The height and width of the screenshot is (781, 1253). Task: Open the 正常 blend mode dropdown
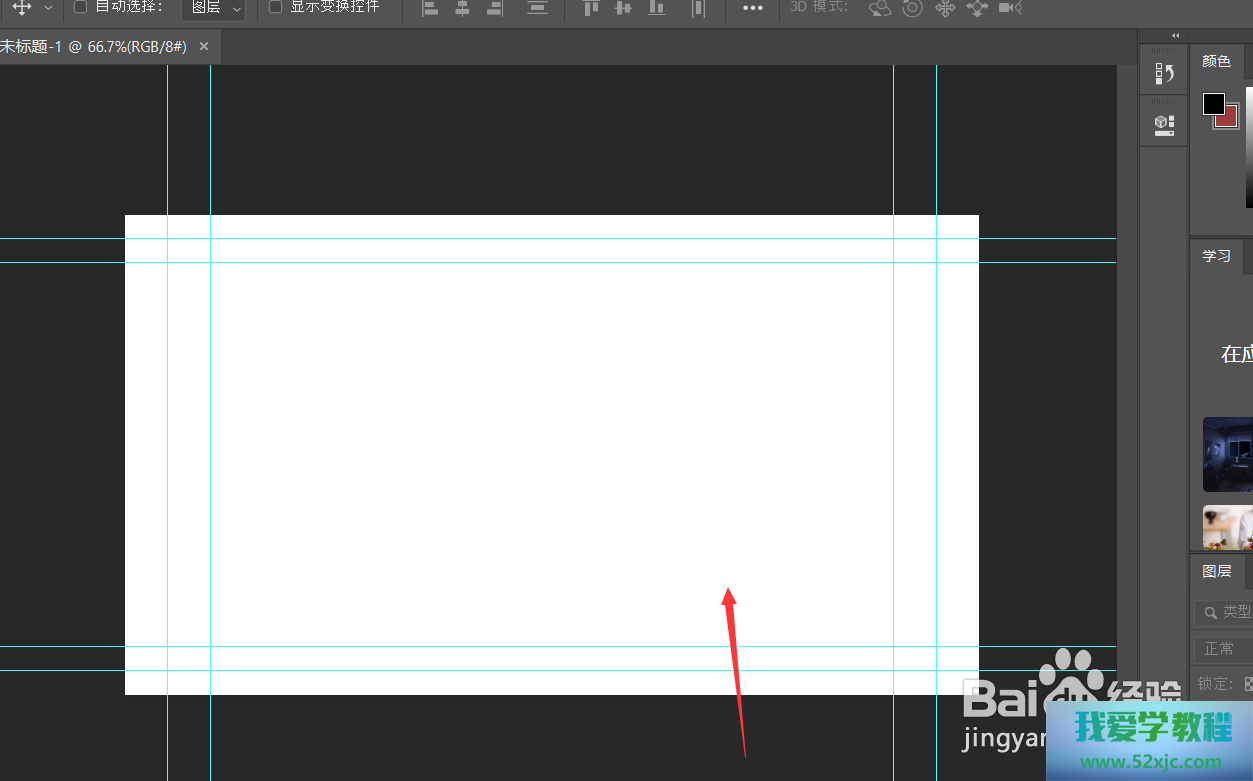point(1222,649)
